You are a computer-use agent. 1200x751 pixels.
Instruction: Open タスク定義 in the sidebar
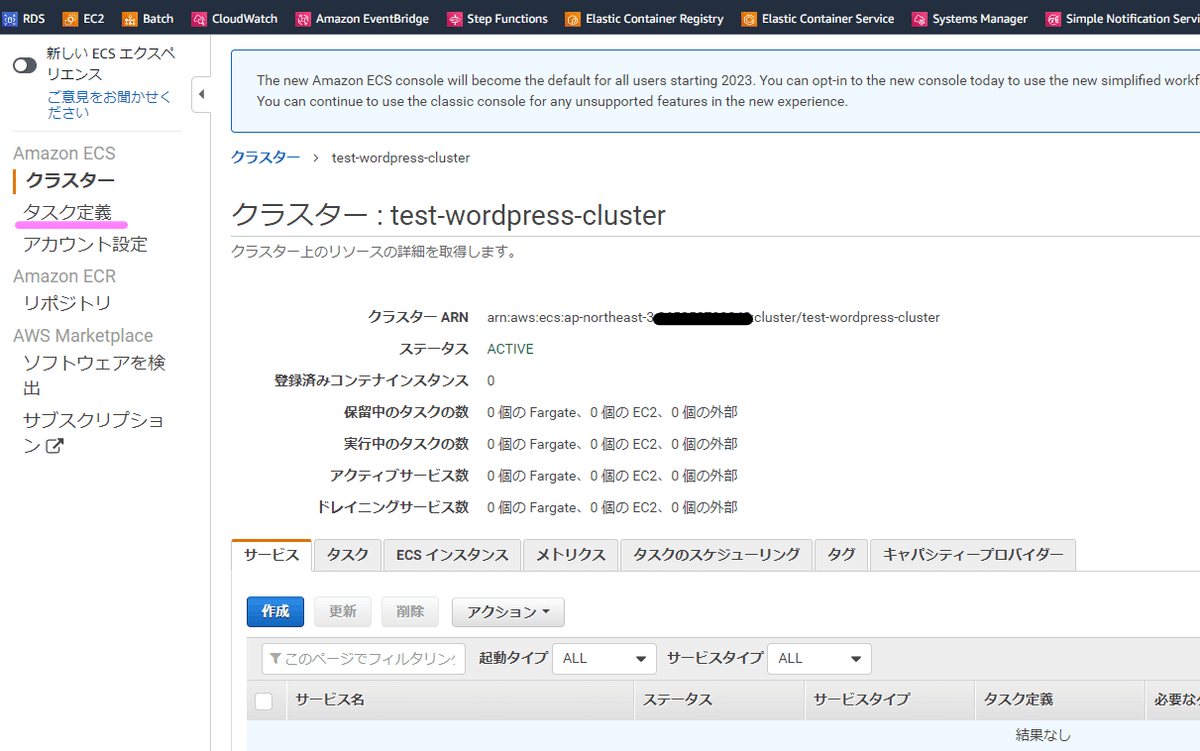coord(67,212)
